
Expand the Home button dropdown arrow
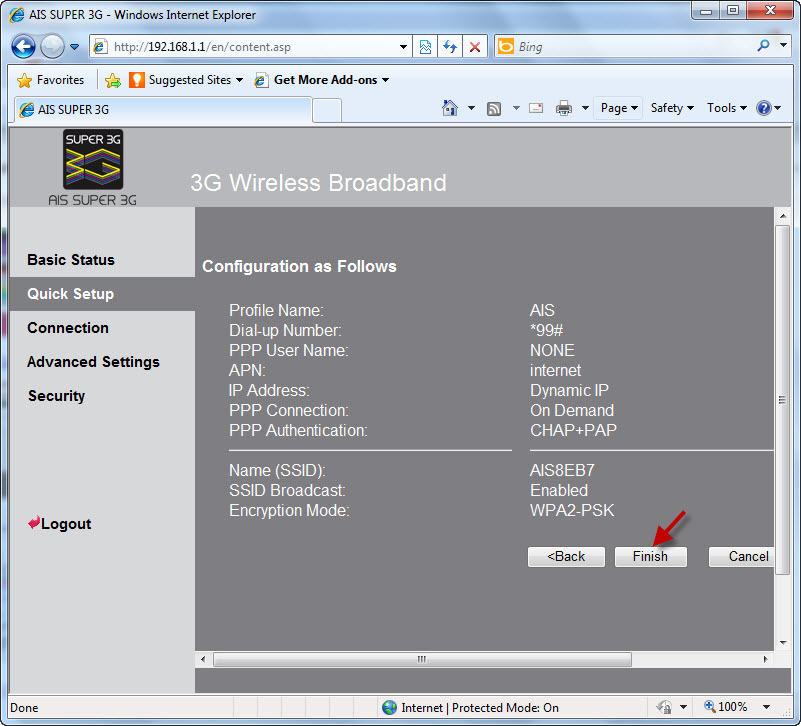[471, 108]
